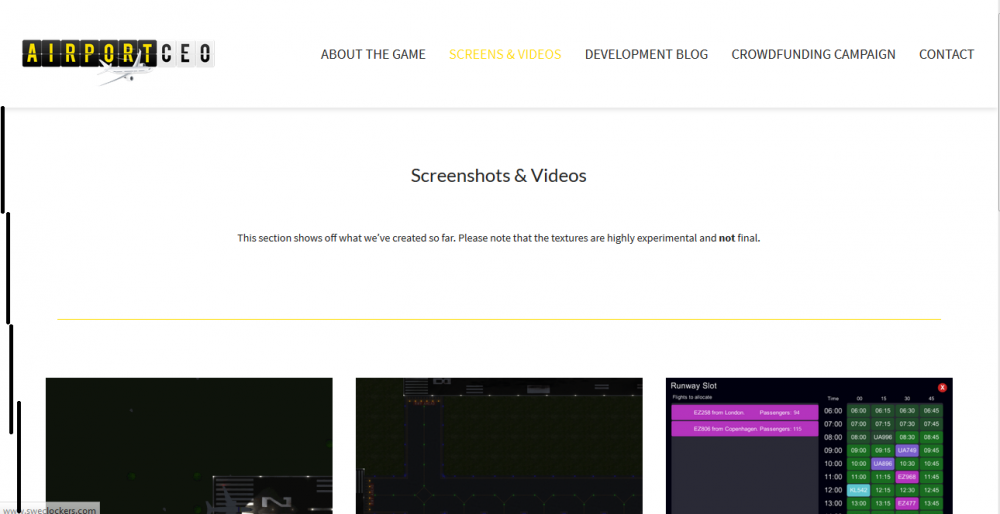
Task: Click the Screenshots & Videos heading
Action: tap(498, 176)
